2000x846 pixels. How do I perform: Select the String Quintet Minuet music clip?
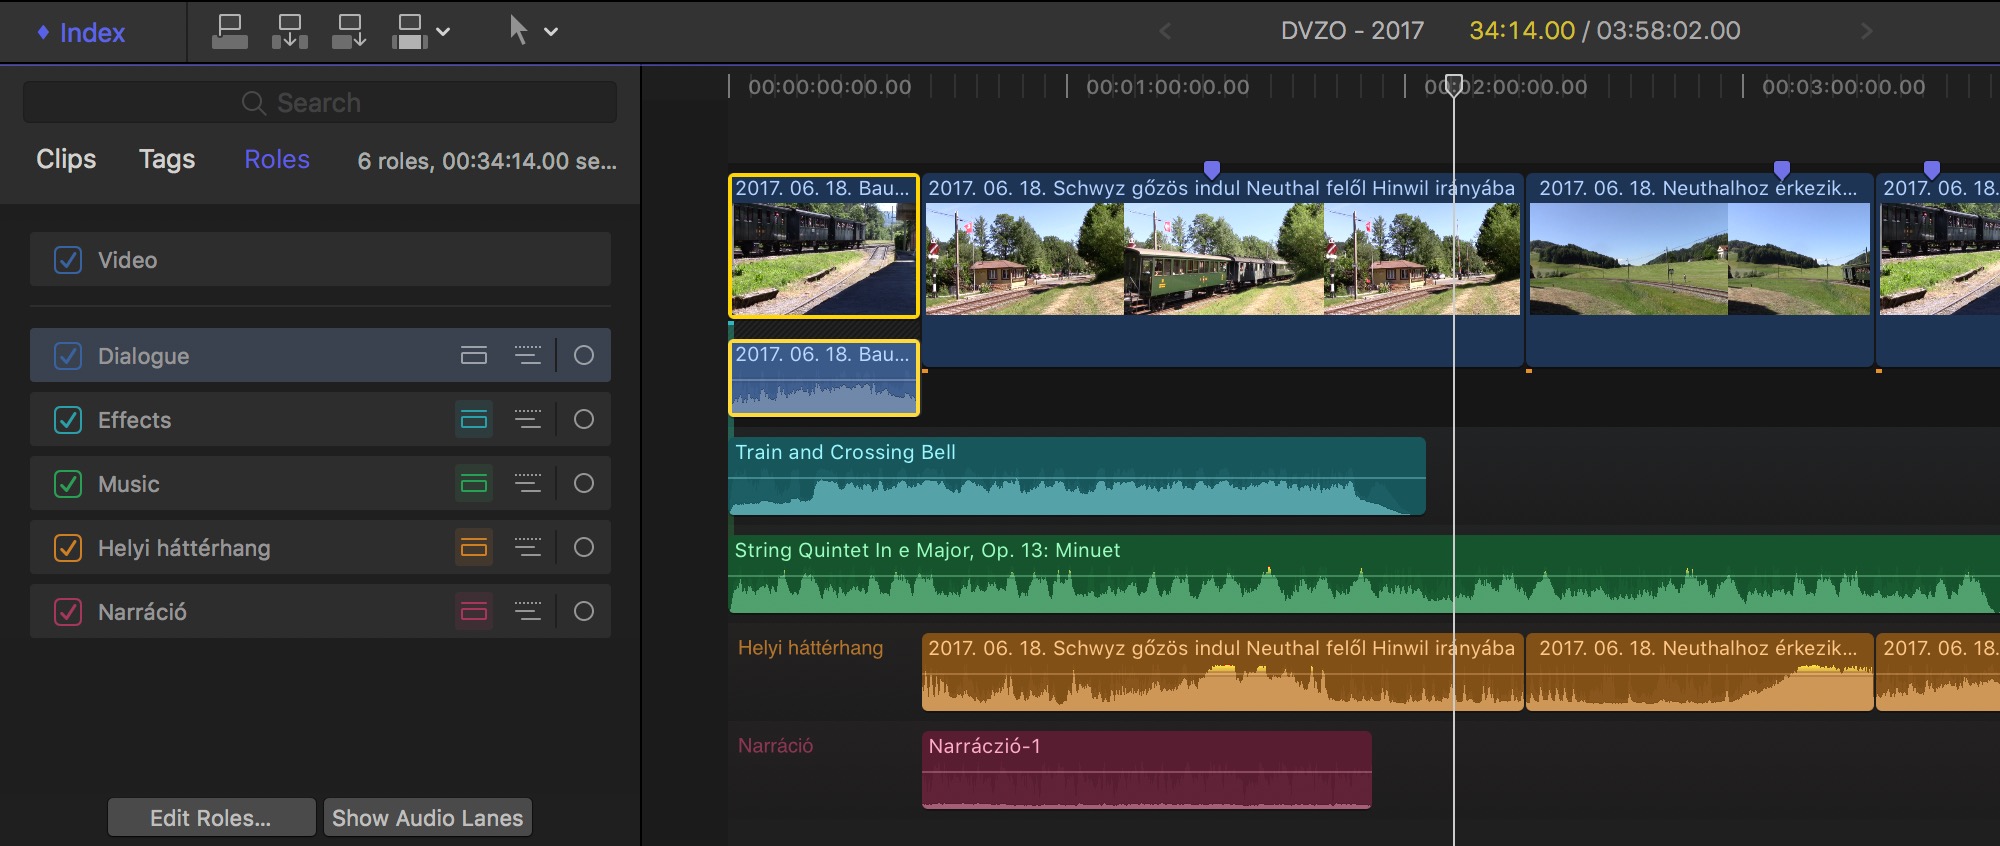[x=1364, y=574]
